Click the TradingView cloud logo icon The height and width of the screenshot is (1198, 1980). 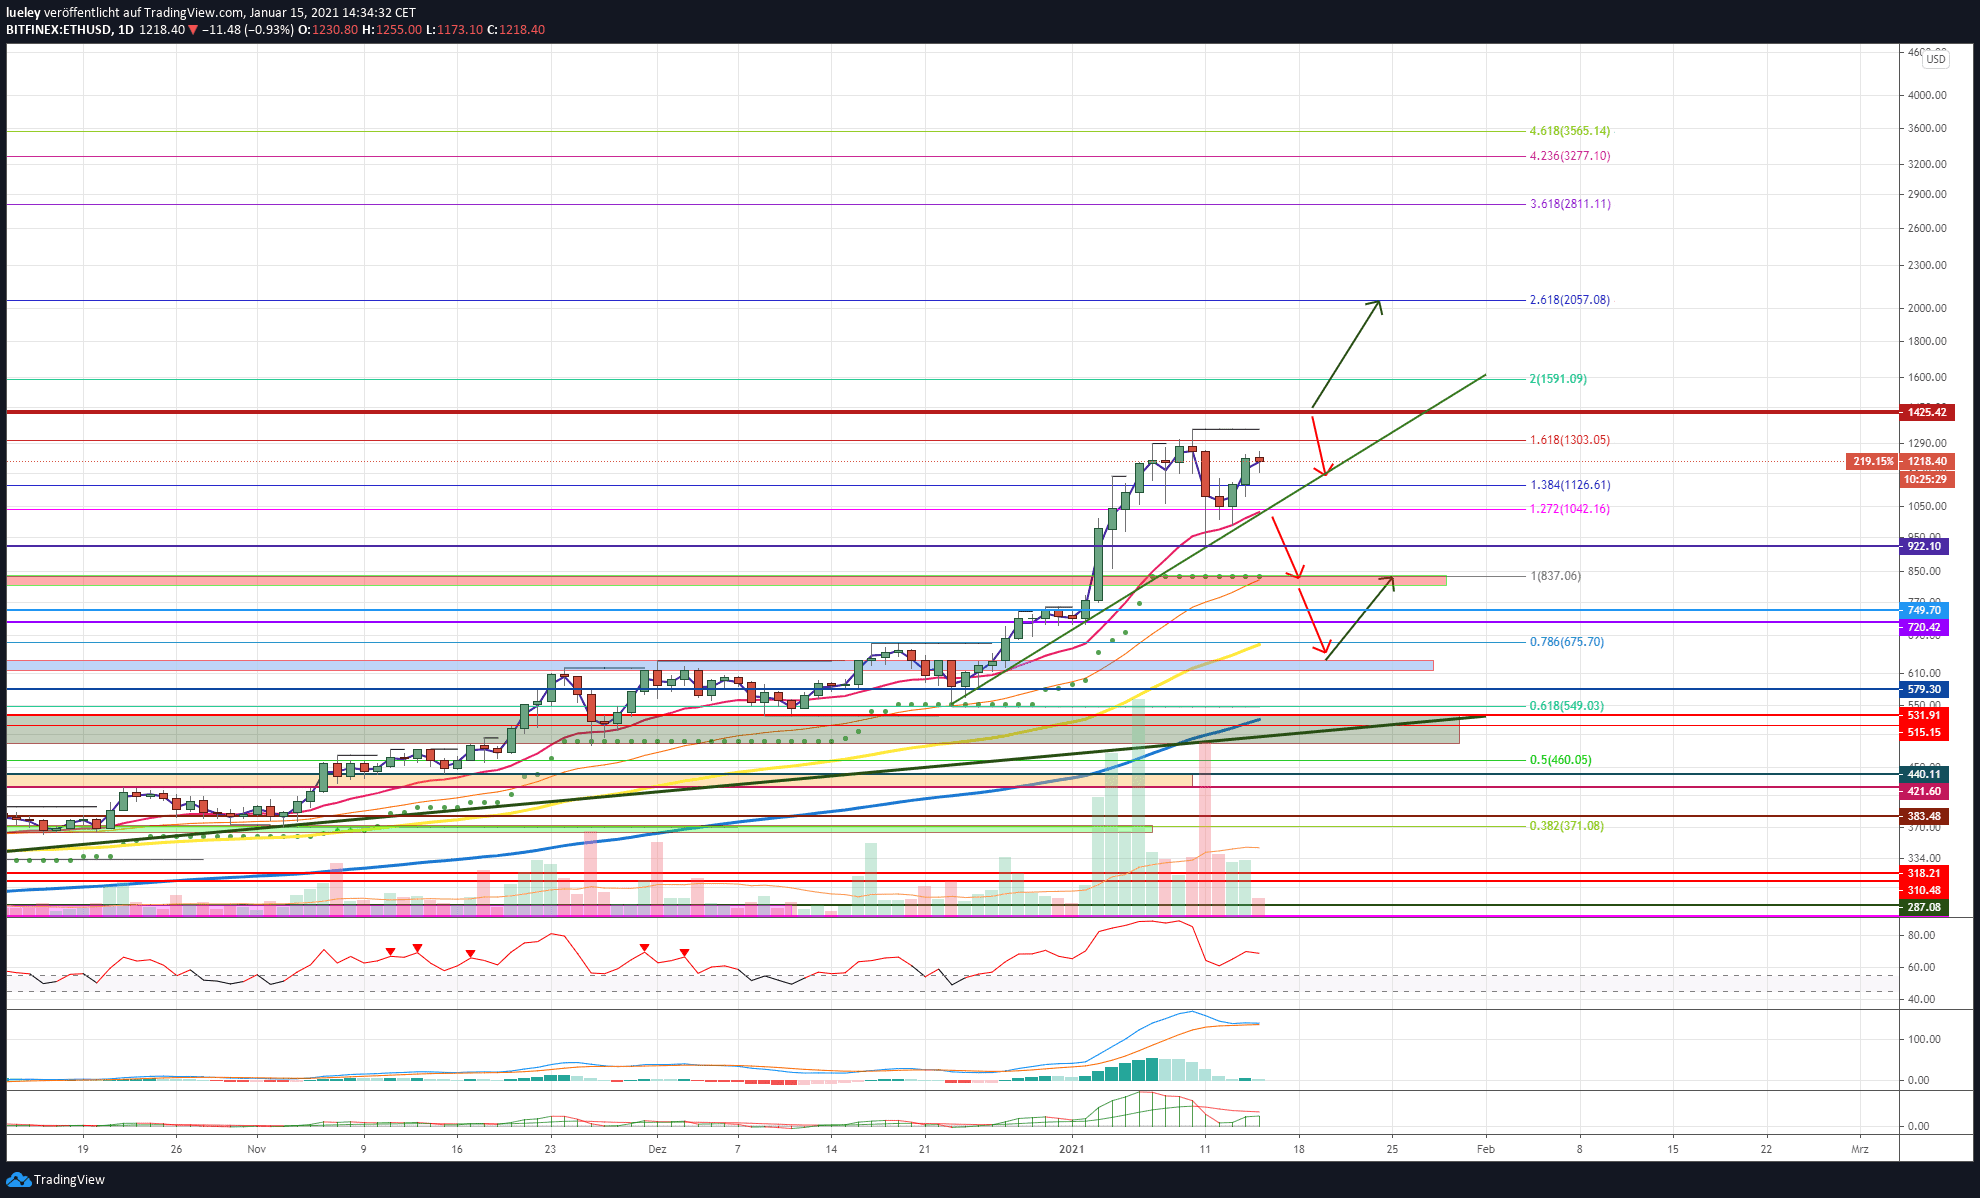point(18,1180)
